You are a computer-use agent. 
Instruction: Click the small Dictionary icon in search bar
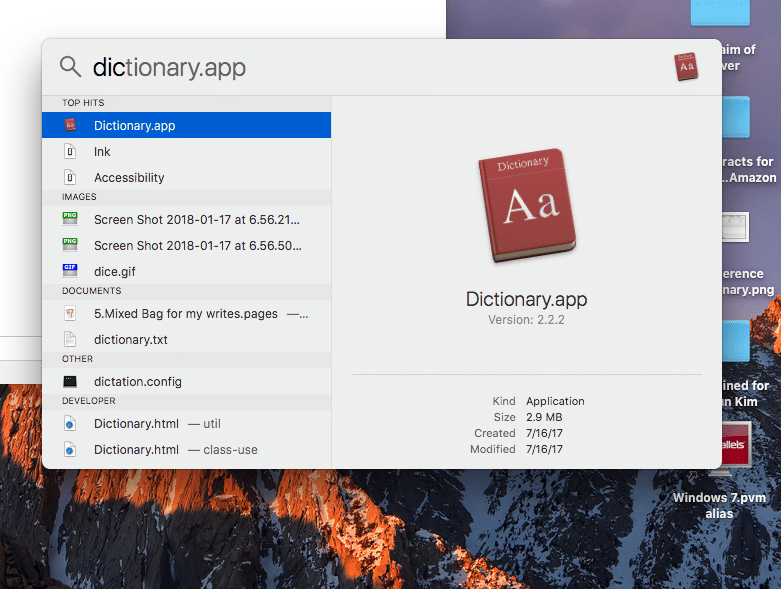pos(686,66)
